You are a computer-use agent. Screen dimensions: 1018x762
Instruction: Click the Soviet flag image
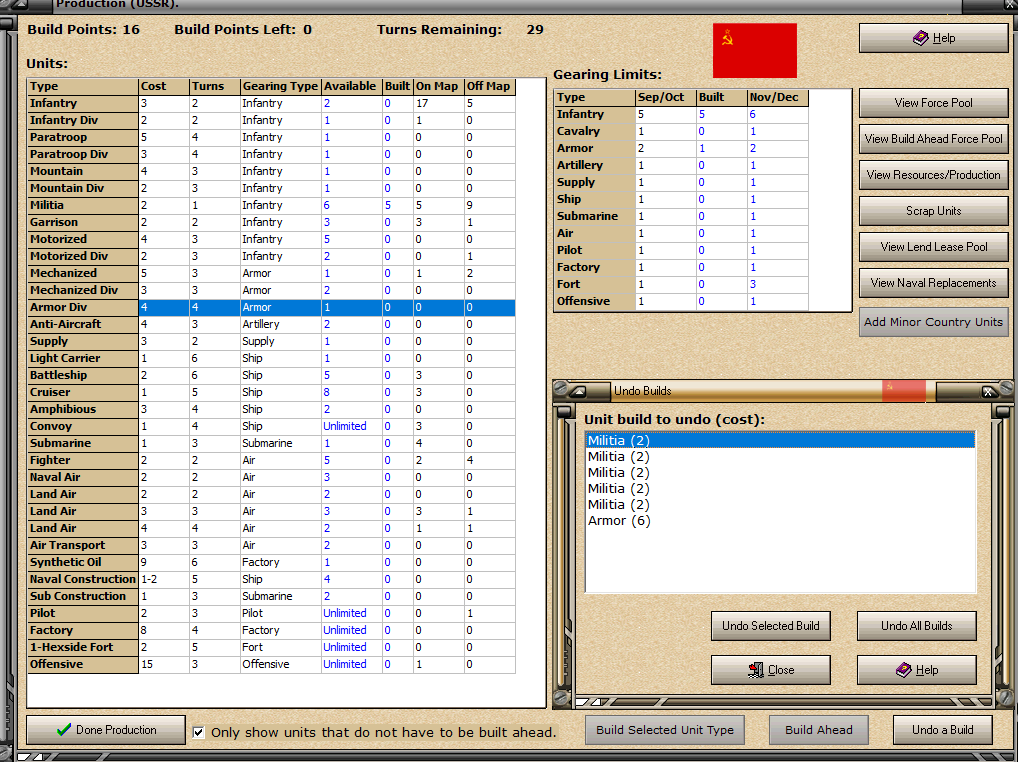754,51
